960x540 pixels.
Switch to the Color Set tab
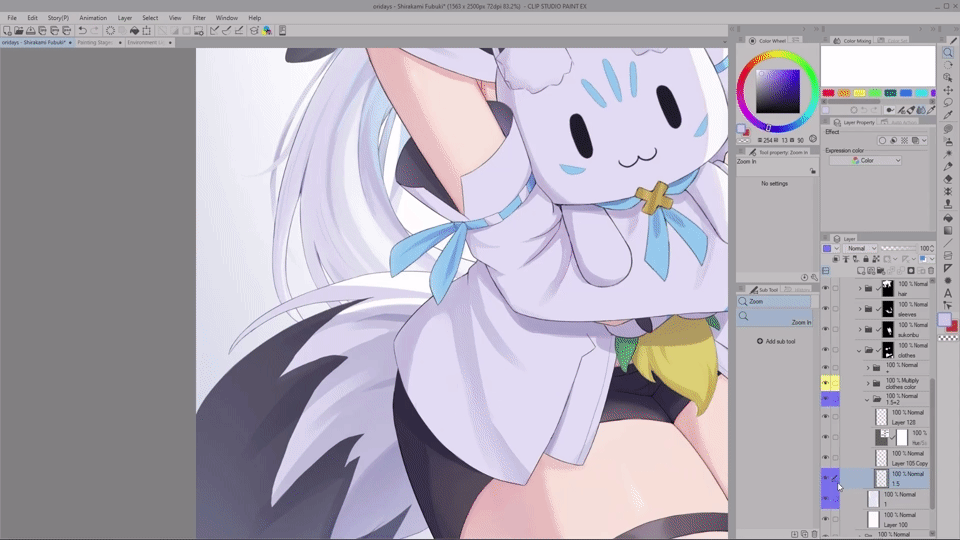coord(893,40)
